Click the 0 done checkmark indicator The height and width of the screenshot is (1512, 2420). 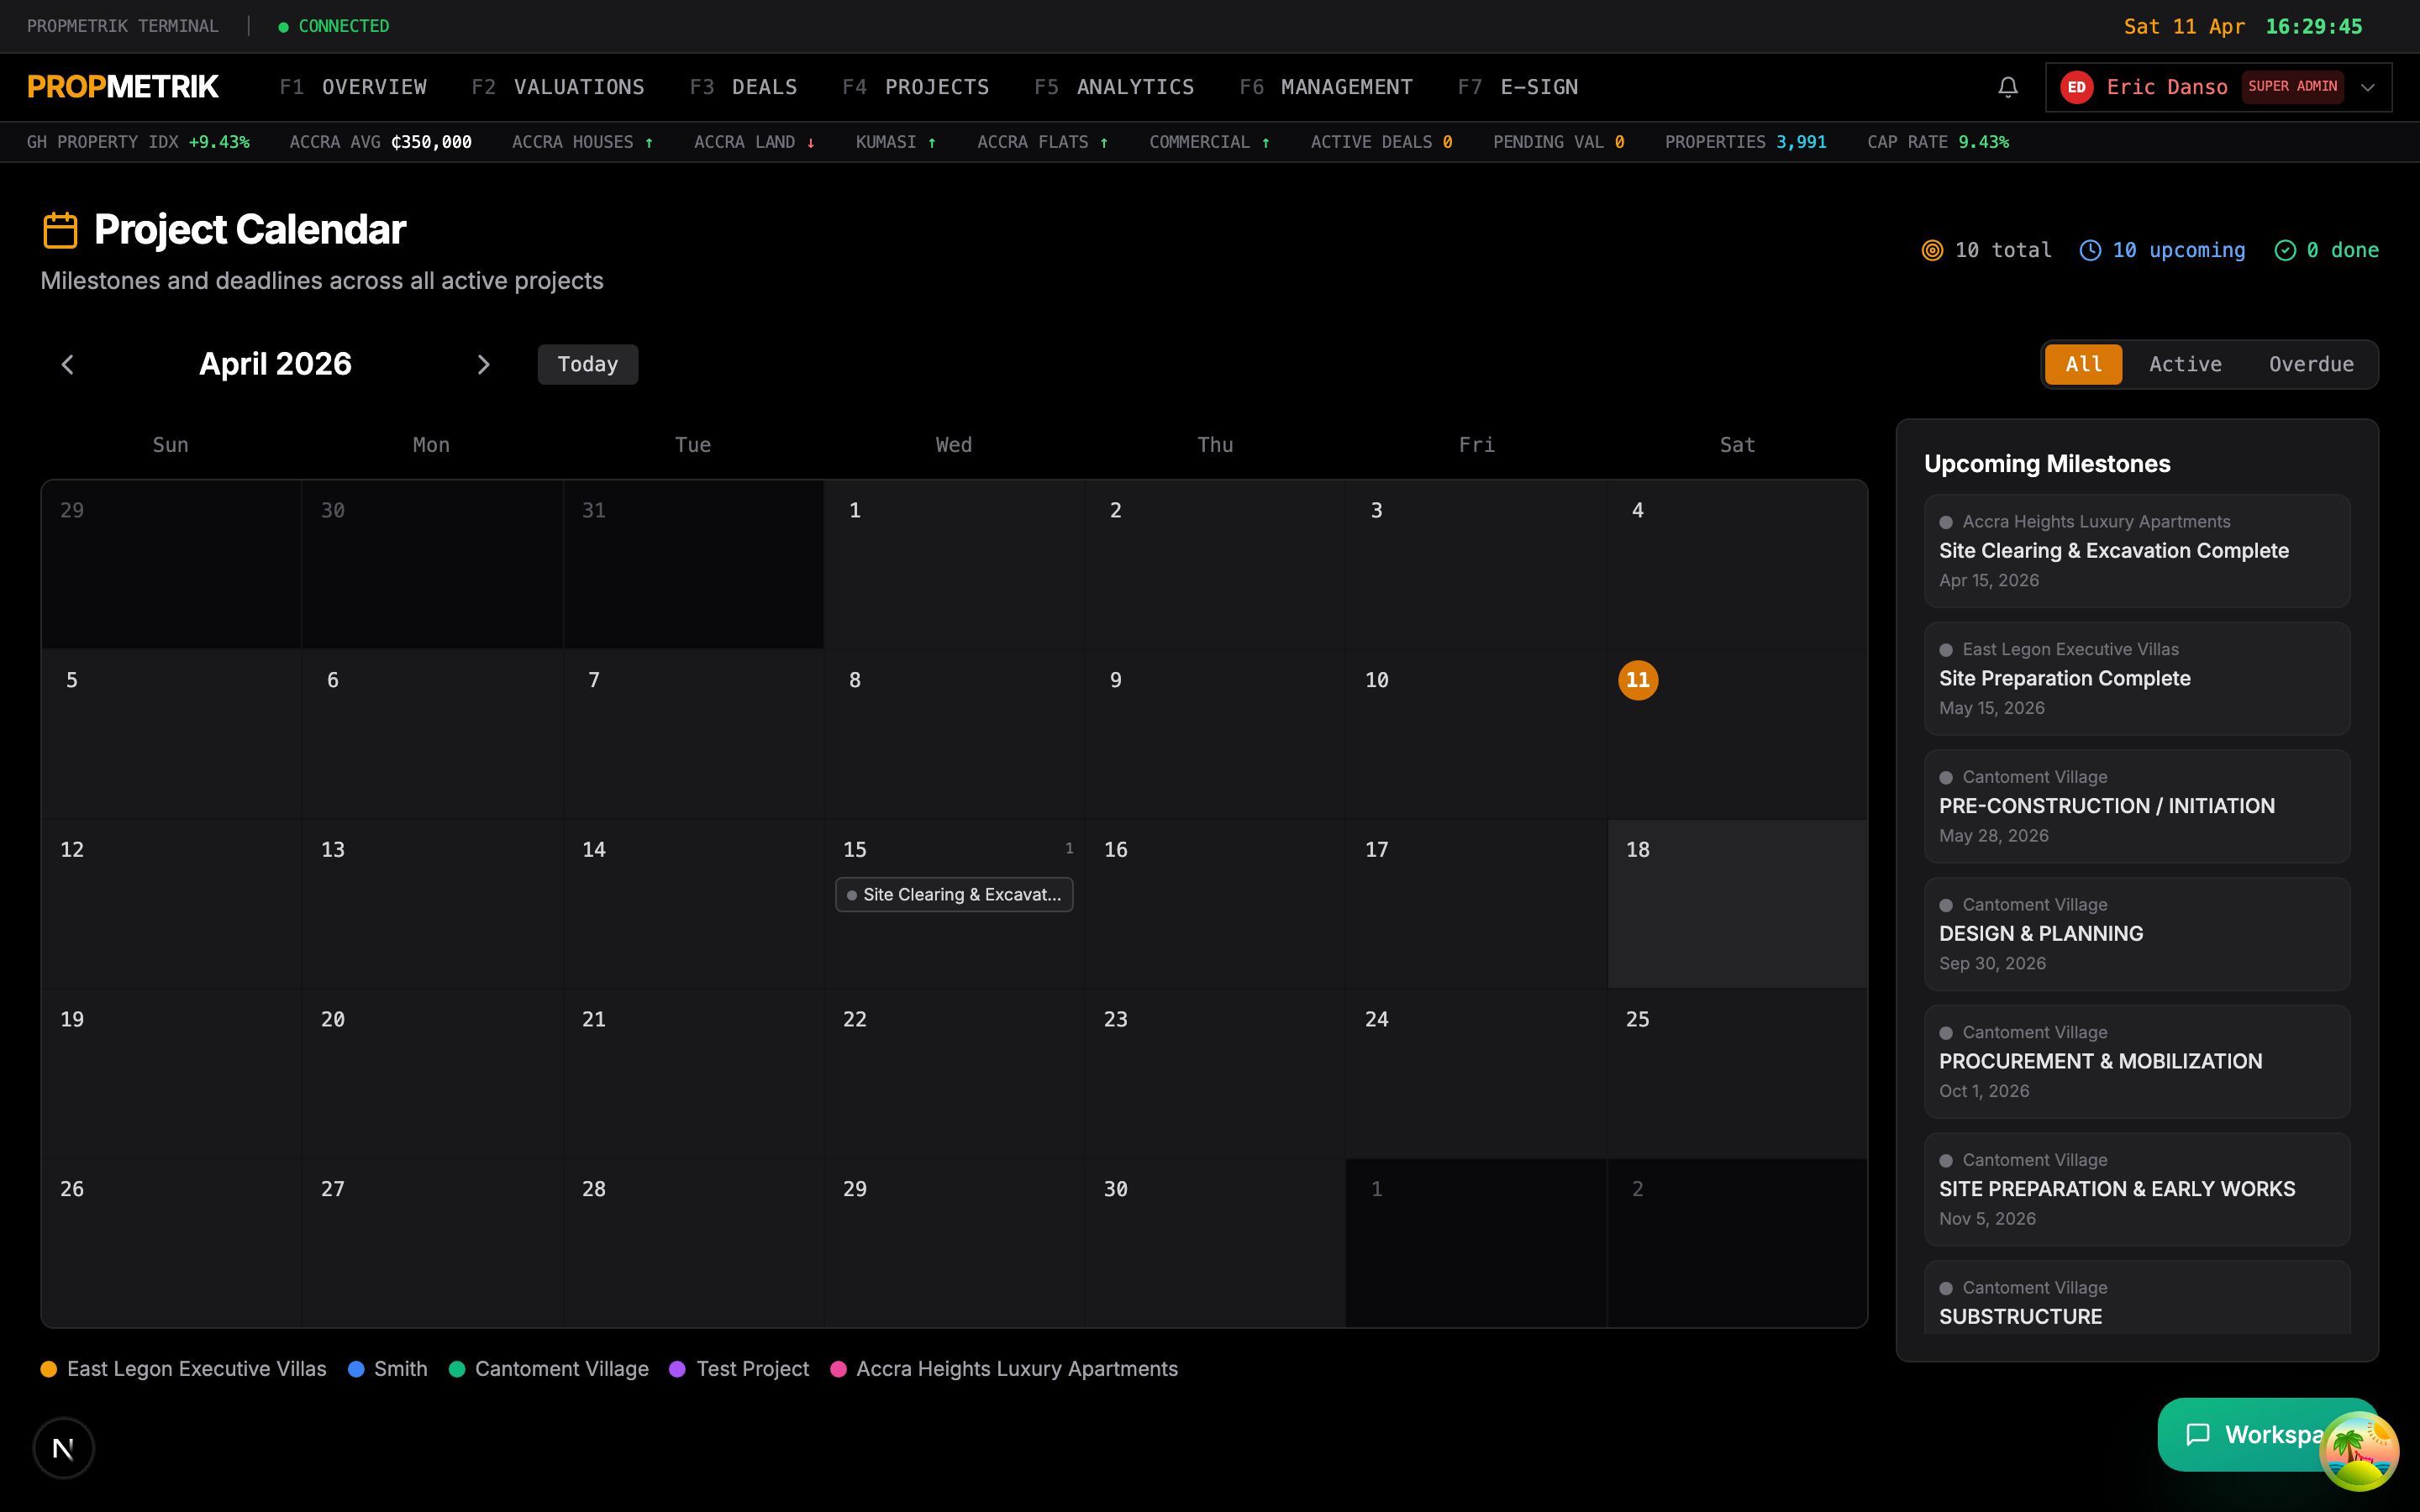coord(2326,250)
